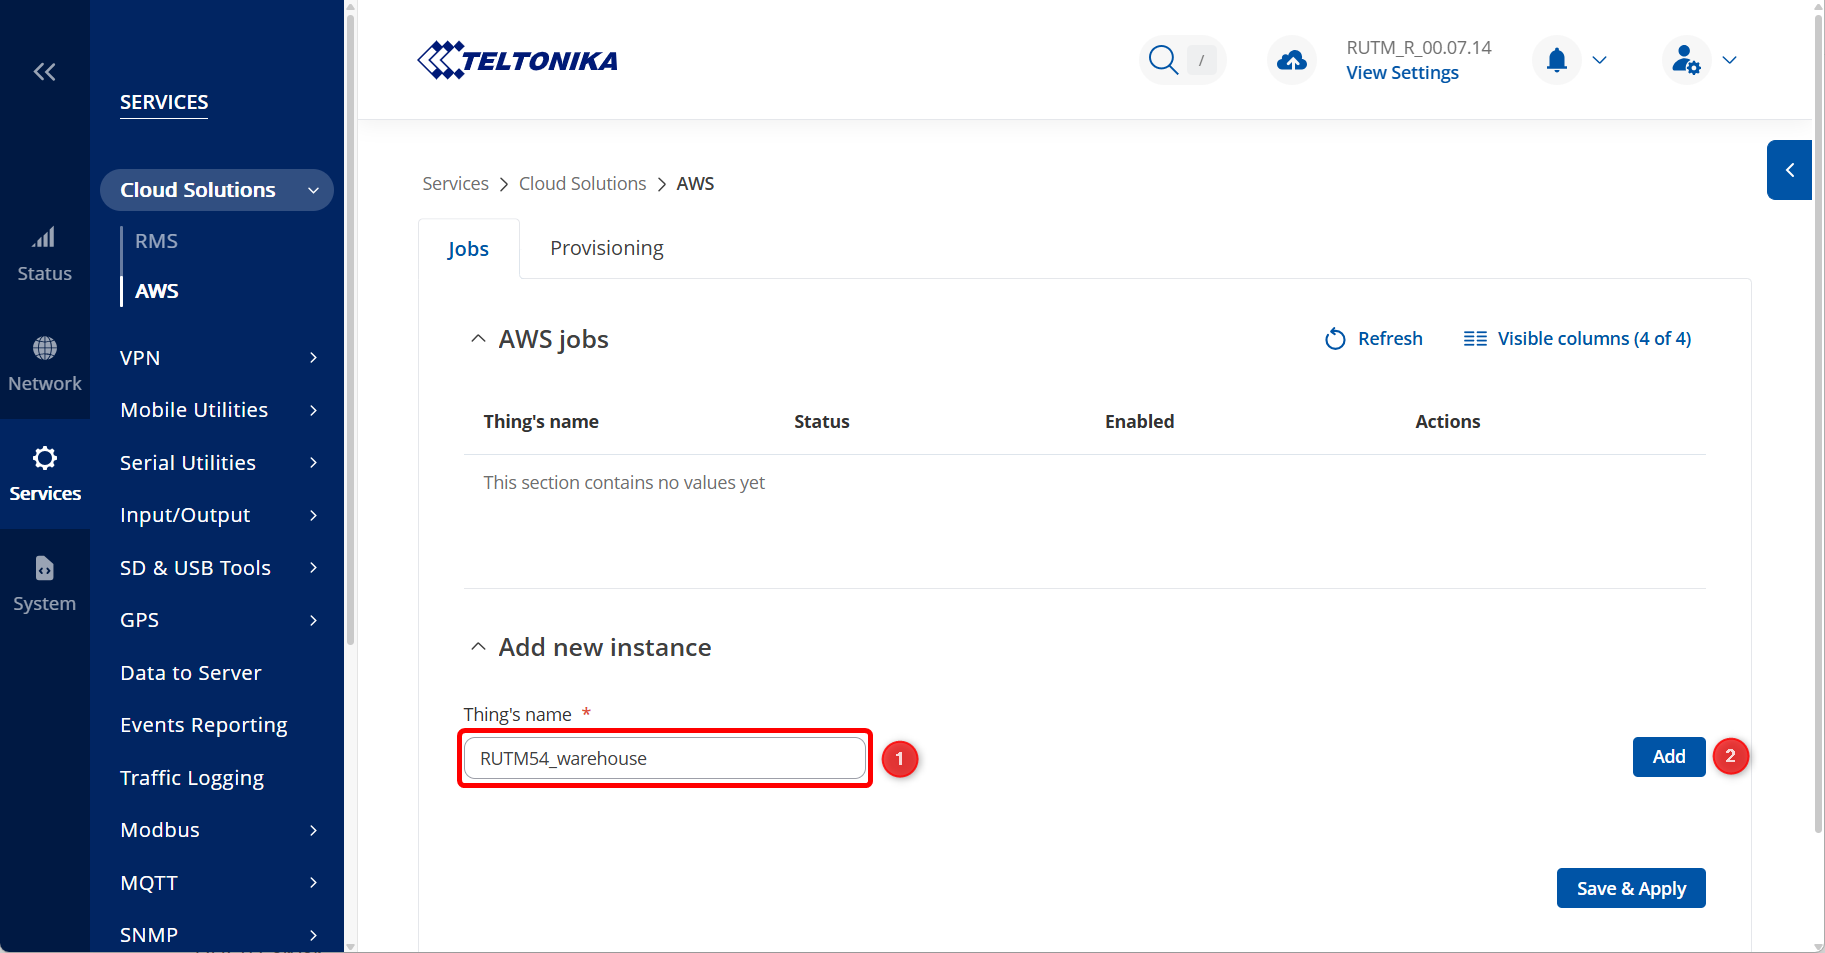Viewport: 1825px width, 953px height.
Task: Open the notifications bell icon
Action: point(1556,60)
